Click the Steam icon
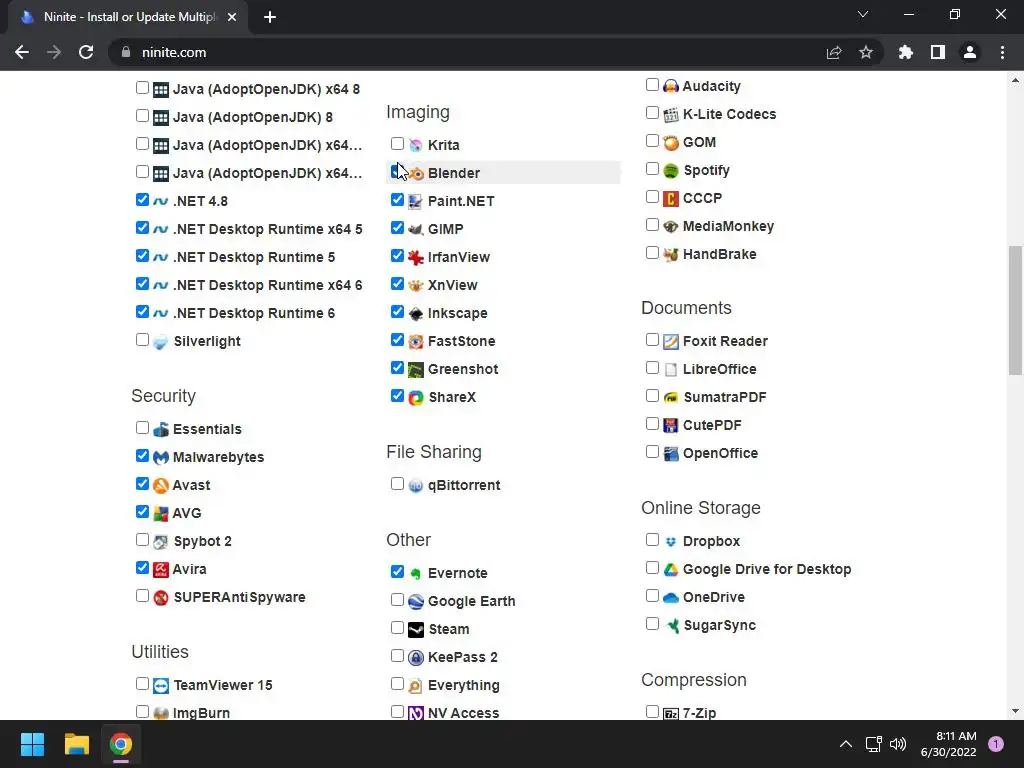The width and height of the screenshot is (1024, 768). point(415,630)
